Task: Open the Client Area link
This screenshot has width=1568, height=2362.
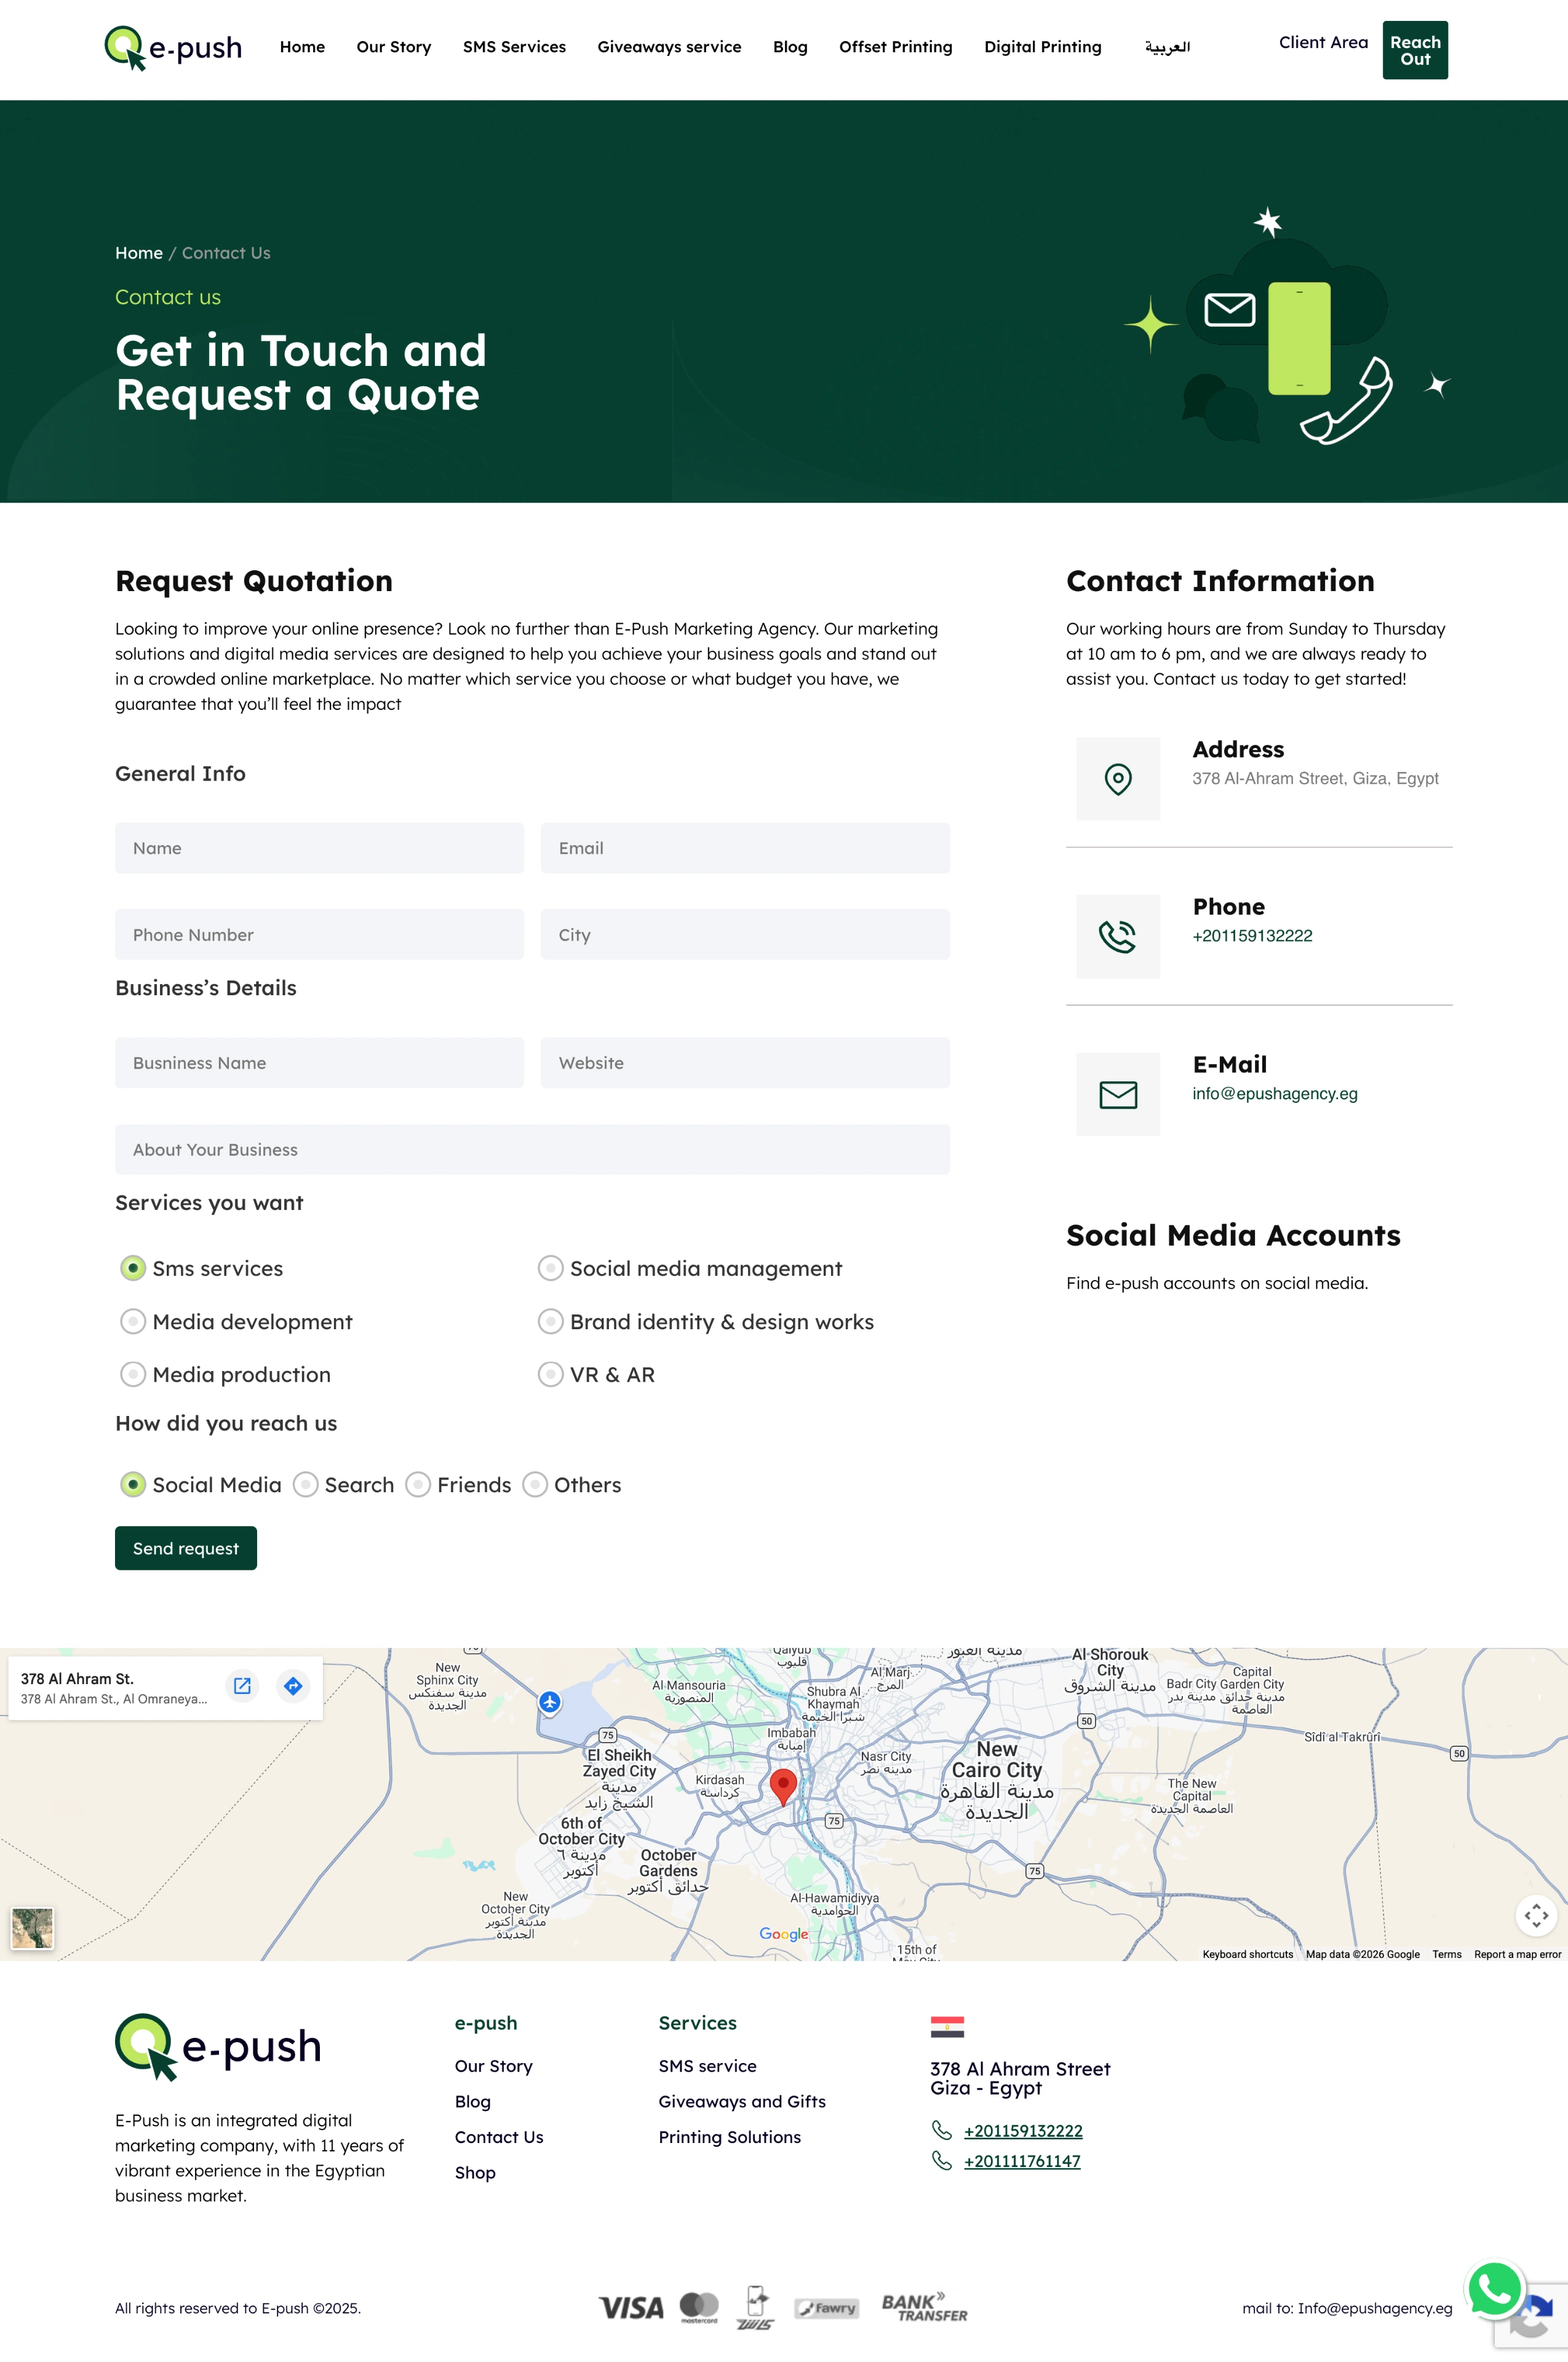Action: coord(1323,42)
